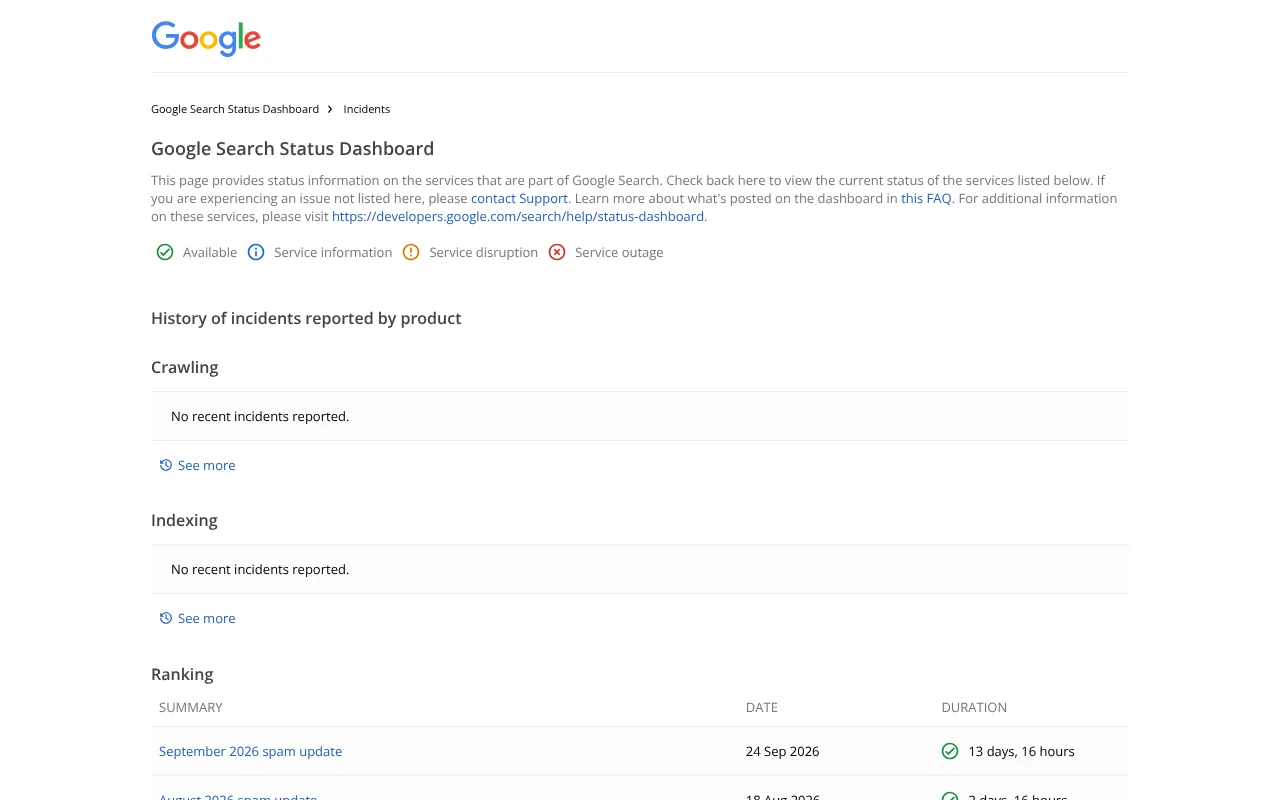The image size is (1280, 800).
Task: Click the red Service outage icon
Action: coord(557,252)
